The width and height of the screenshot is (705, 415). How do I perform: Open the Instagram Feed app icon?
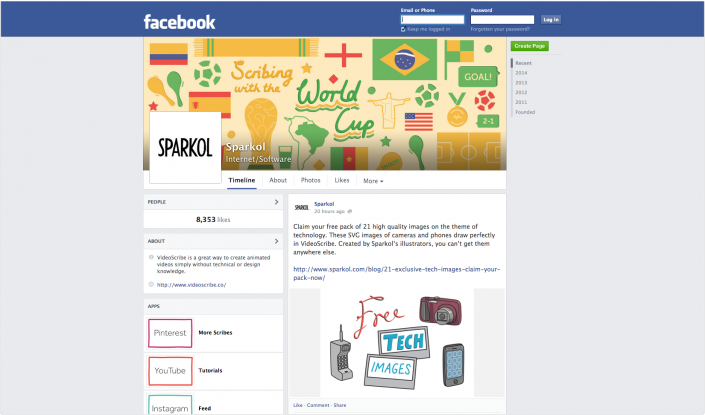[x=170, y=405]
